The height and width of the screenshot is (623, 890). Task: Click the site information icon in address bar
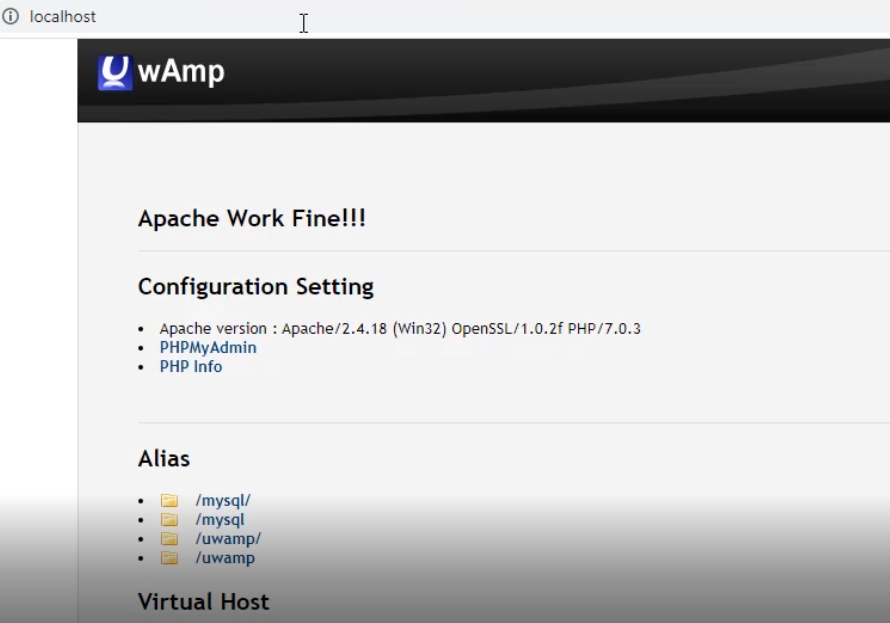tap(11, 17)
